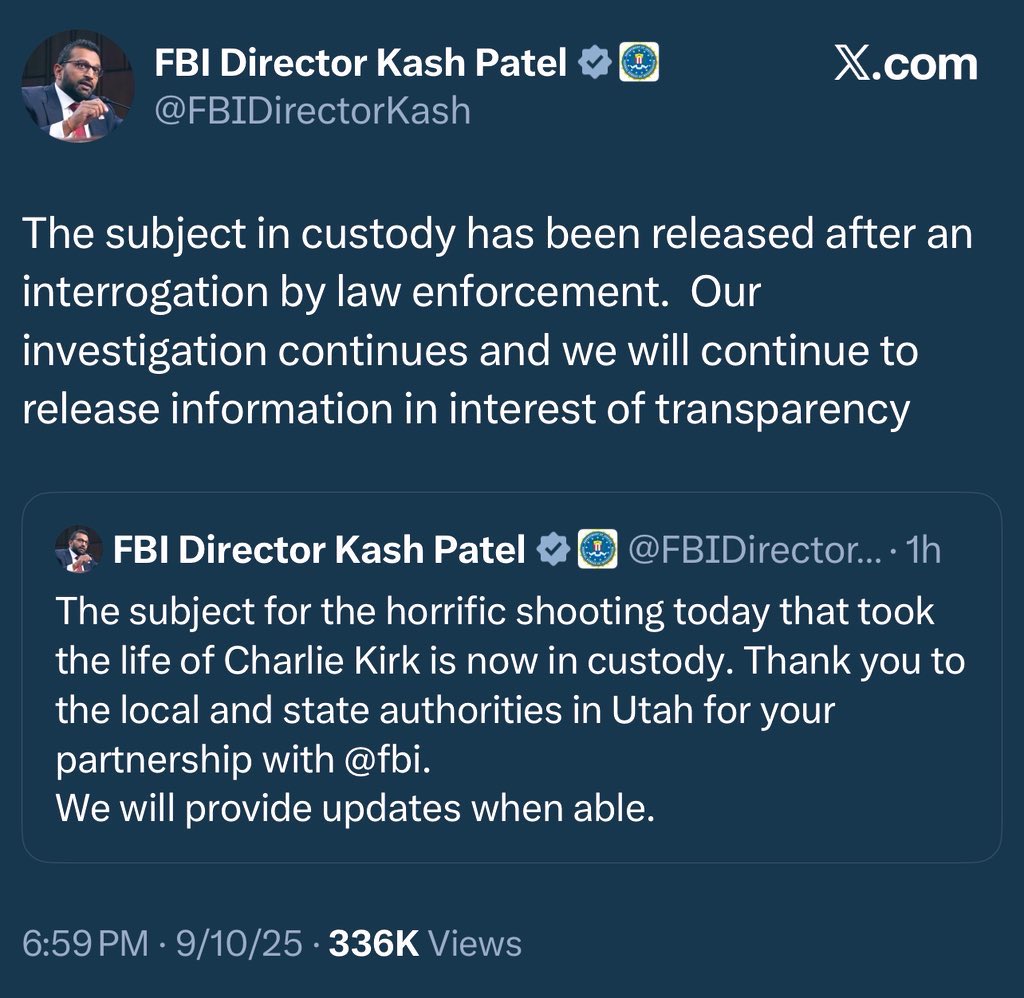Click the small avatar in the quoted post

[x=78, y=549]
